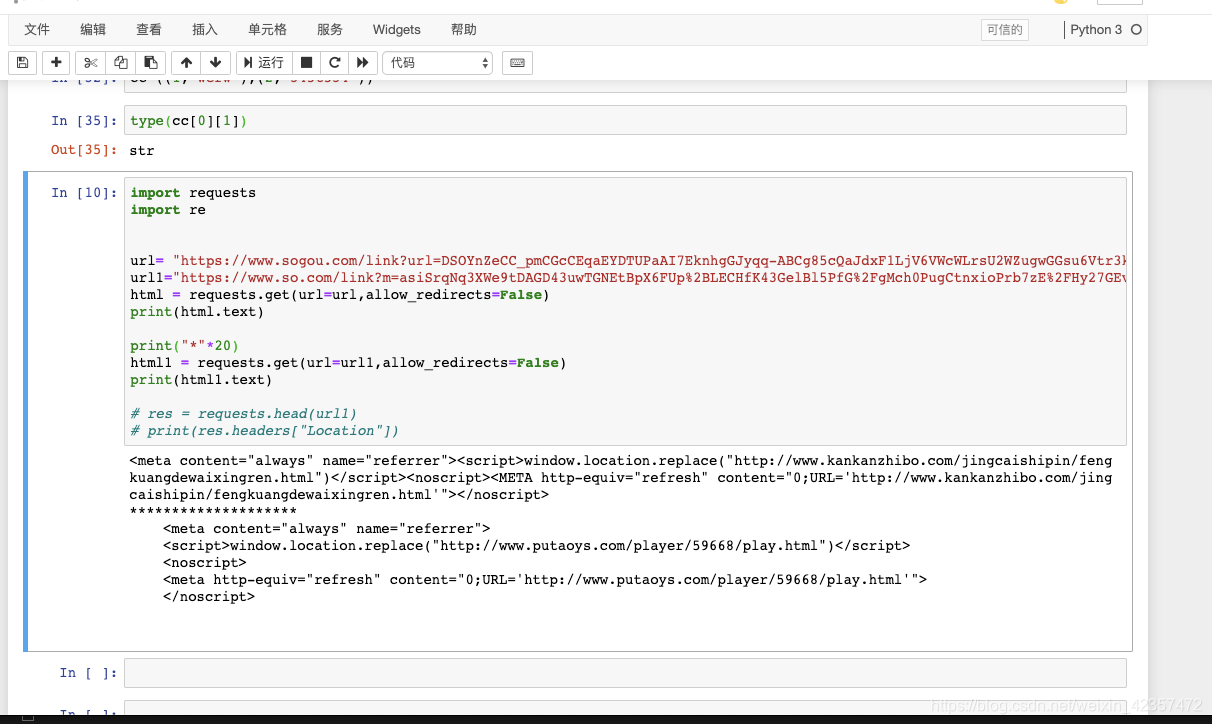Click the empty In [ ] prompt label
Viewport: 1212px width, 724px height.
click(88, 673)
